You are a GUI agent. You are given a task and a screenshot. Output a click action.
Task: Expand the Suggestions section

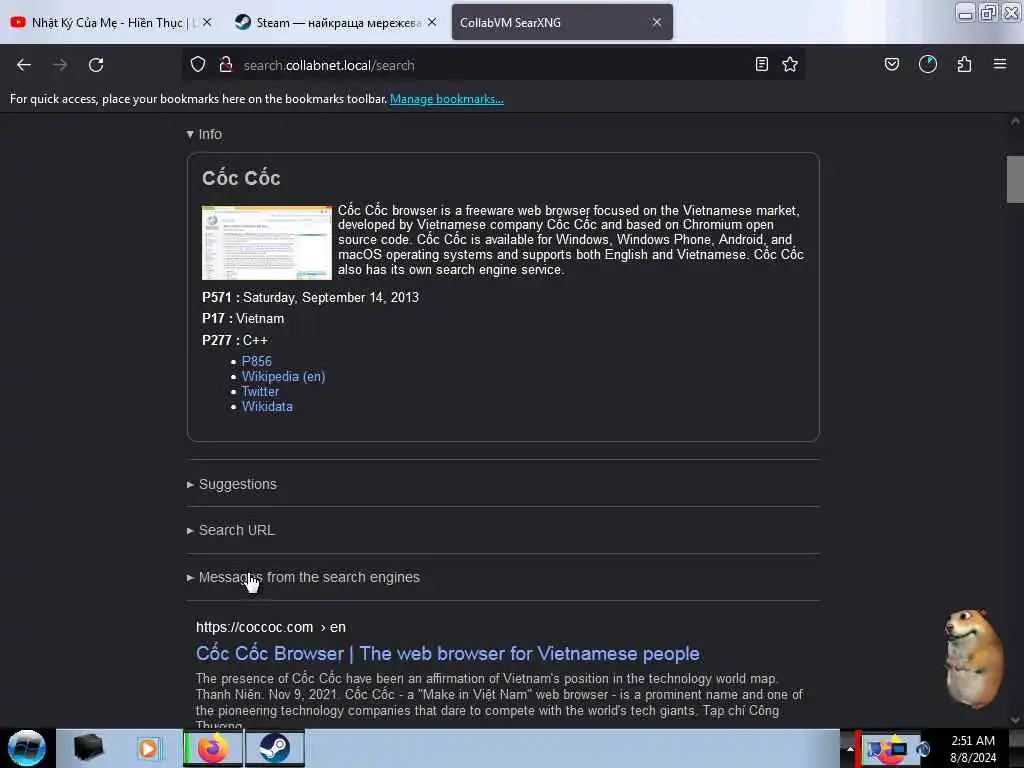(232, 484)
